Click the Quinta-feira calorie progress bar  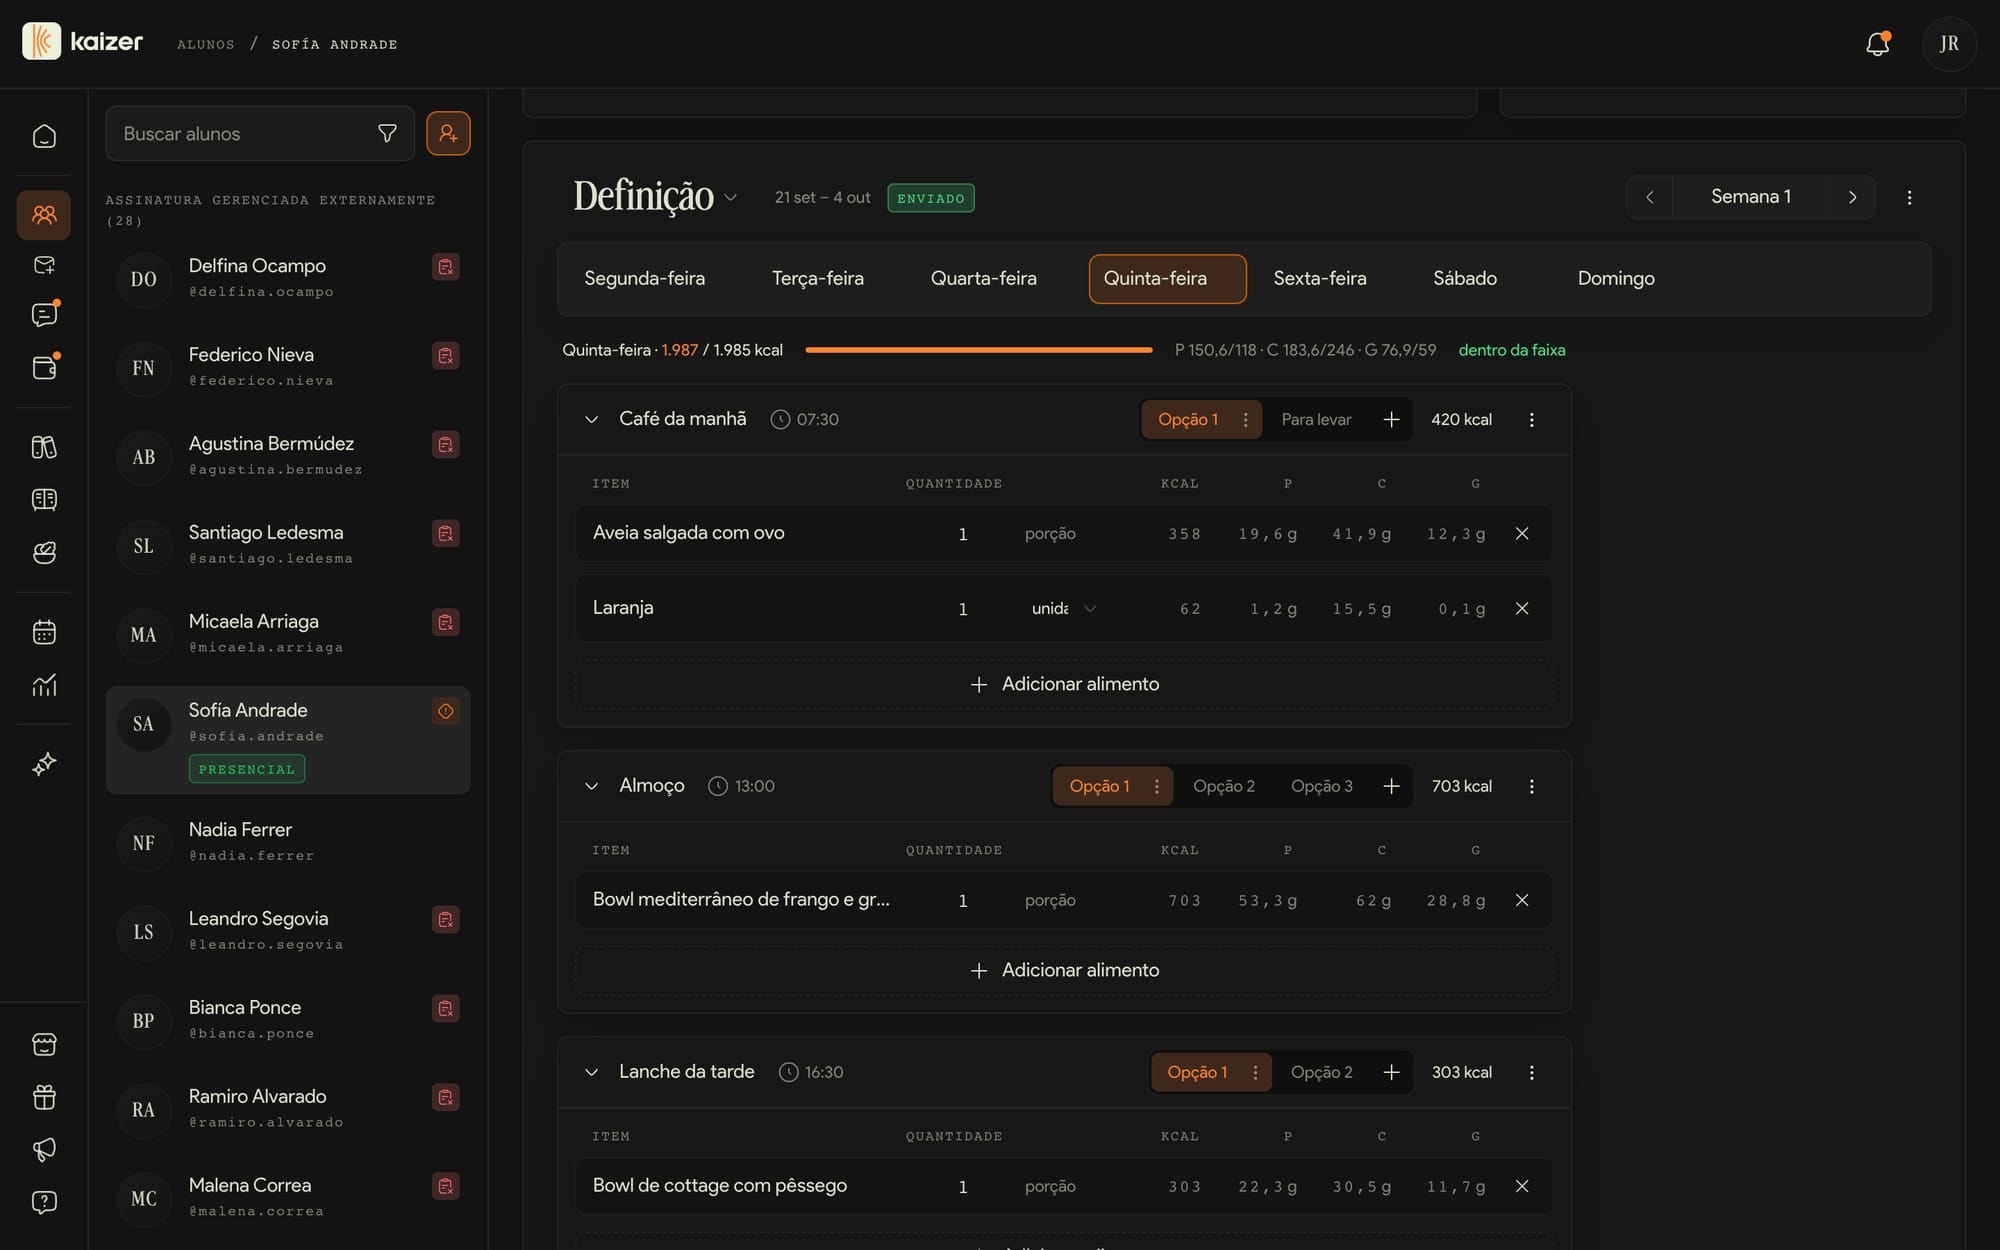click(x=979, y=350)
